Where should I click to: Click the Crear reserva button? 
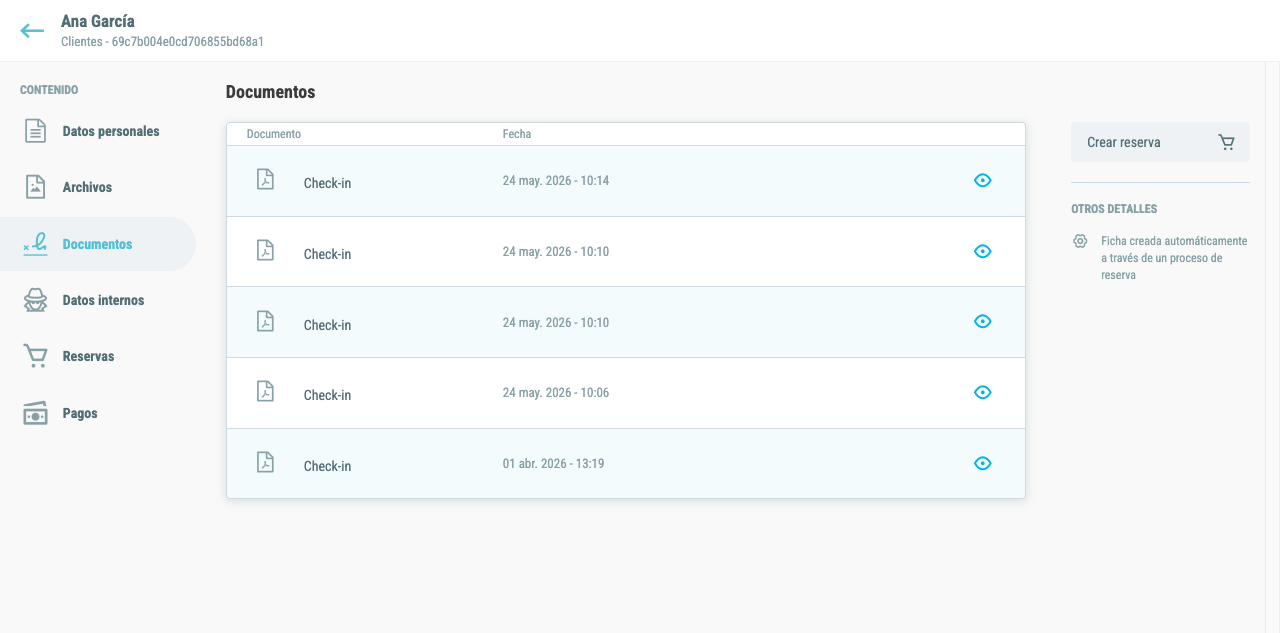point(1160,142)
